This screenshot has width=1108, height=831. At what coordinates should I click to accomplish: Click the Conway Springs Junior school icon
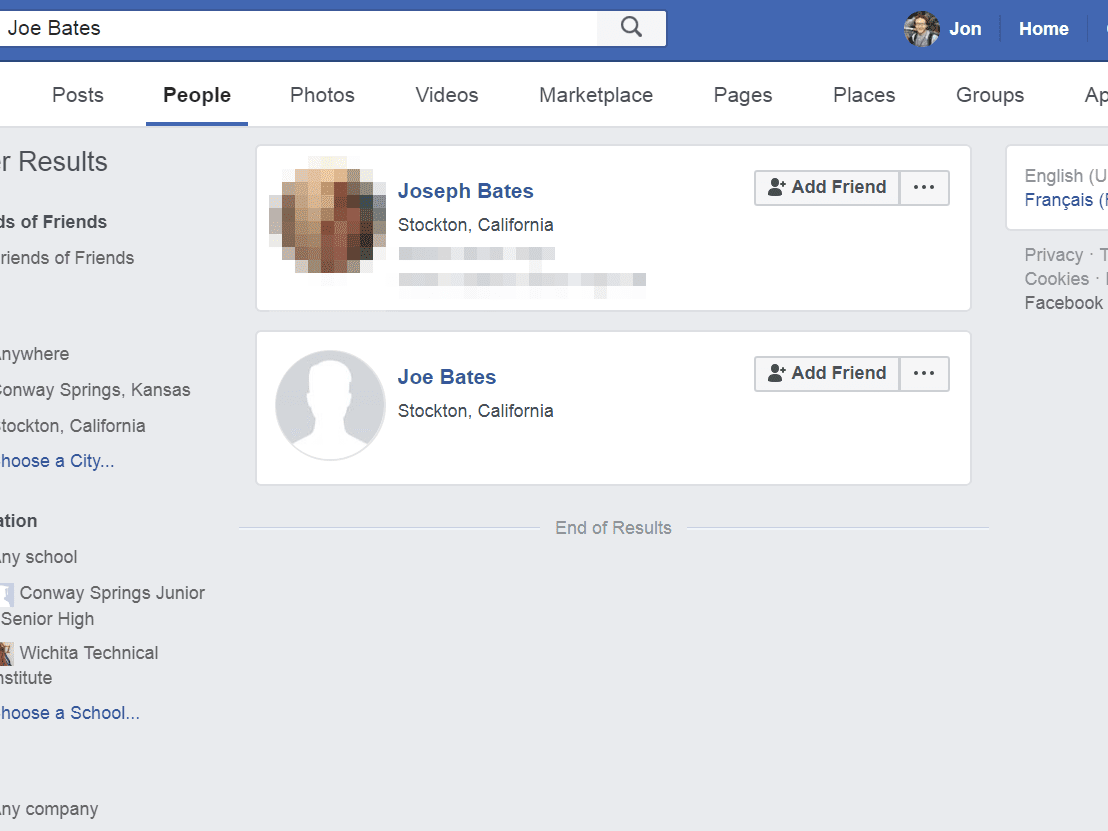tap(6, 594)
